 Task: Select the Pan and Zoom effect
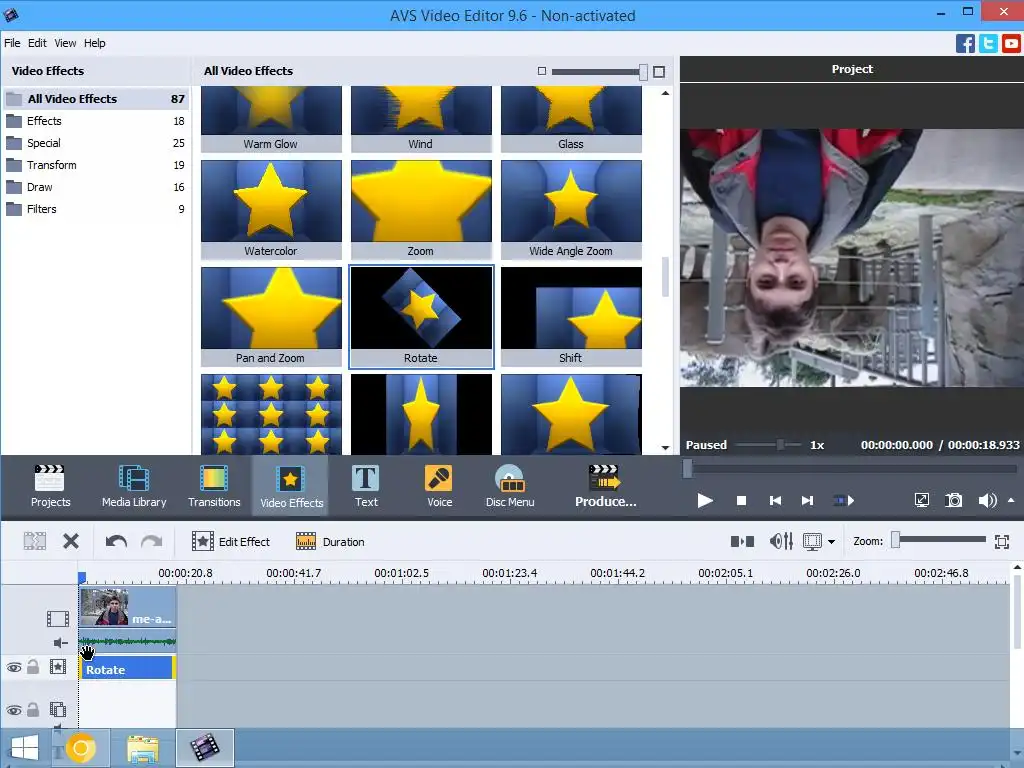tap(271, 317)
